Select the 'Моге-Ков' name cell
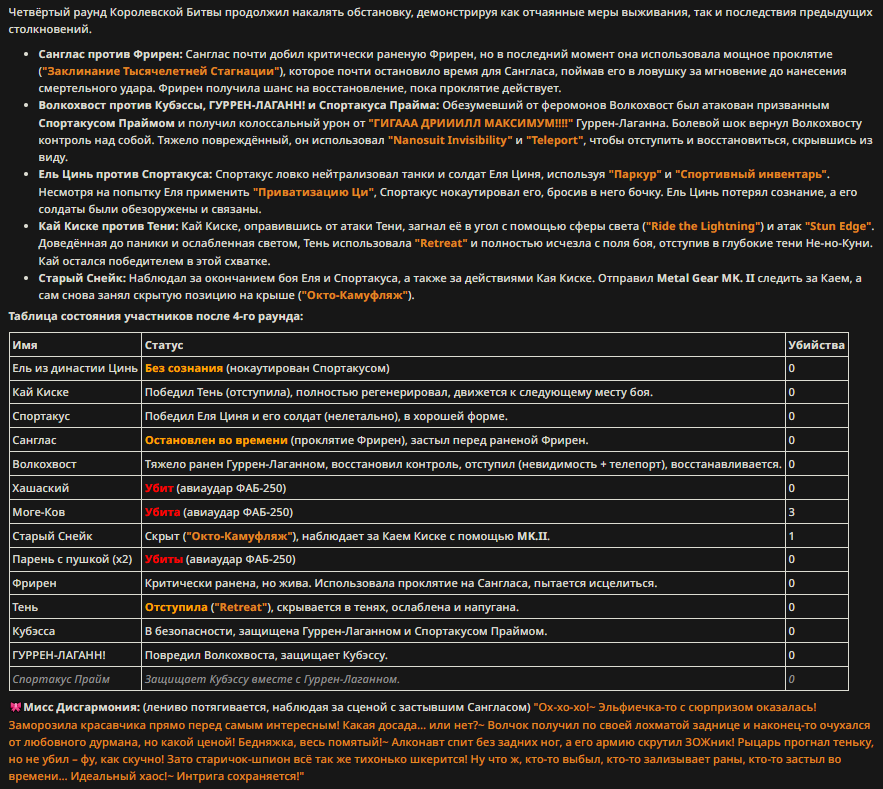 (75, 512)
